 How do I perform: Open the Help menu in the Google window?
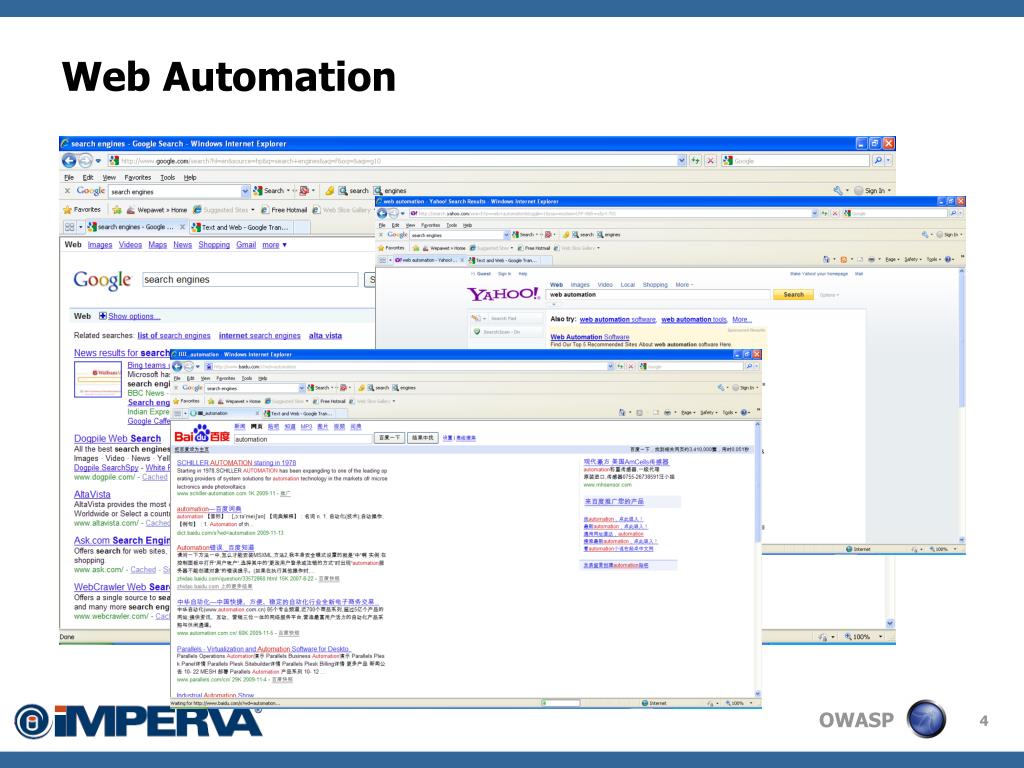[x=190, y=178]
